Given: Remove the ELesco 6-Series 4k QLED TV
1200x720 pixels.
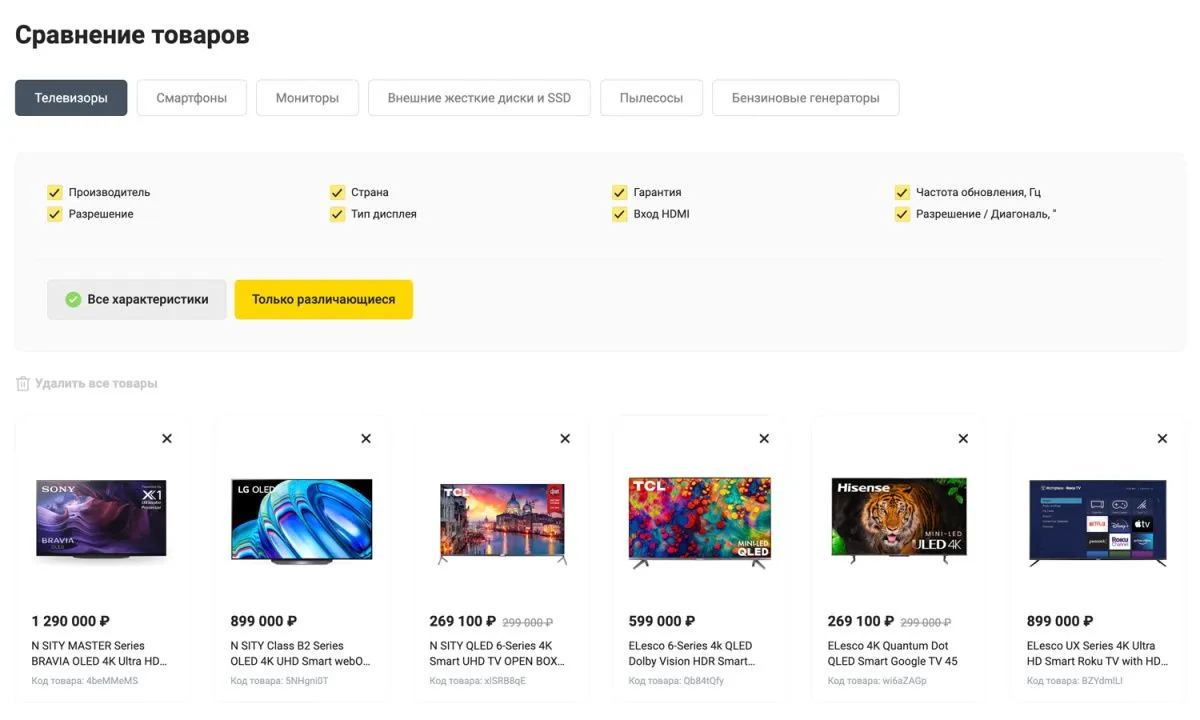Looking at the screenshot, I should (x=764, y=438).
